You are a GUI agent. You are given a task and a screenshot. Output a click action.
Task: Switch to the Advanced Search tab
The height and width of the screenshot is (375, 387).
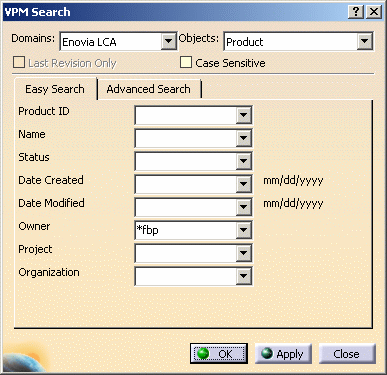(x=149, y=89)
